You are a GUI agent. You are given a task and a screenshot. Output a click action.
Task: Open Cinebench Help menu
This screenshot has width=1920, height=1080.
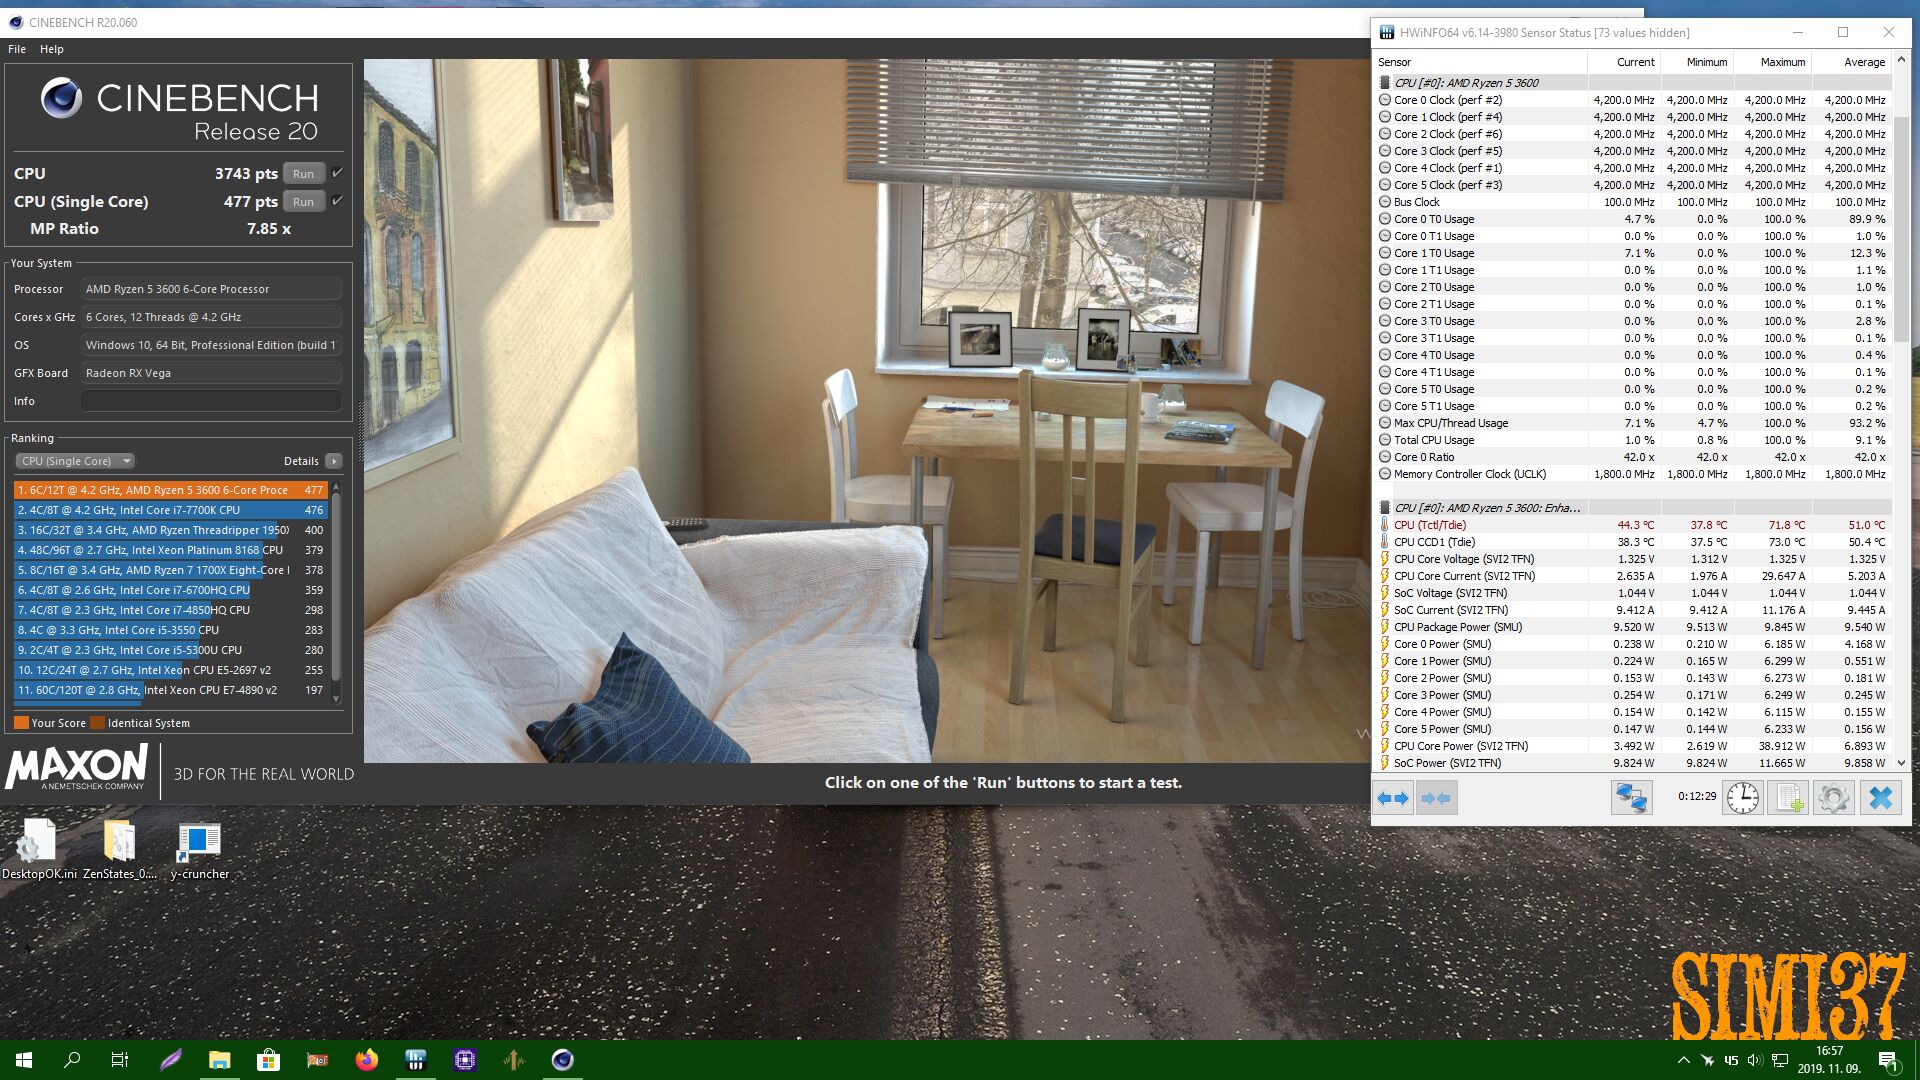(x=52, y=49)
